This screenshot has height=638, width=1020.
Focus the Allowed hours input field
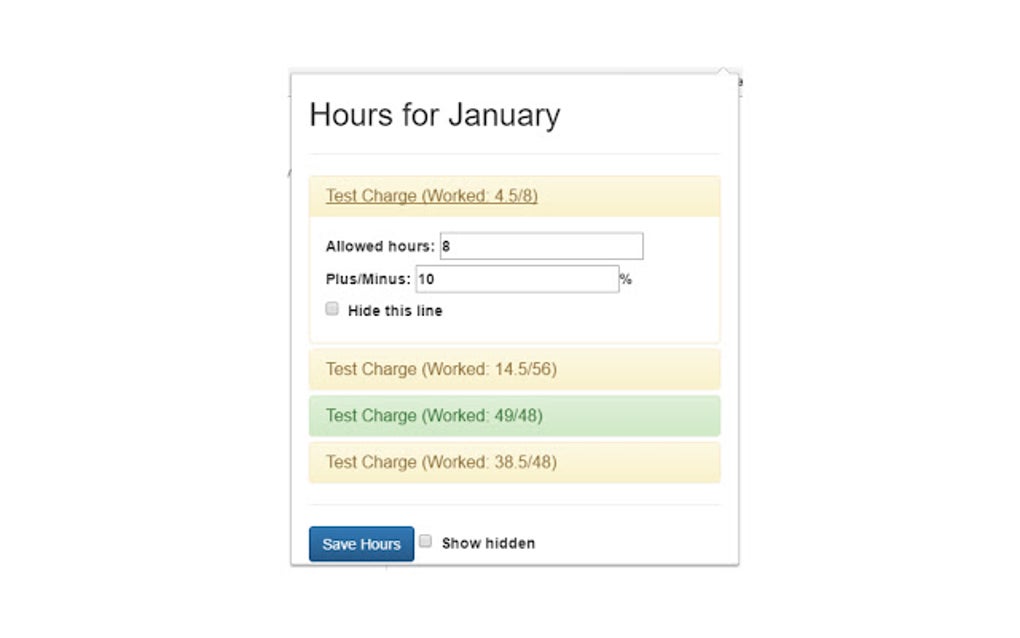541,246
